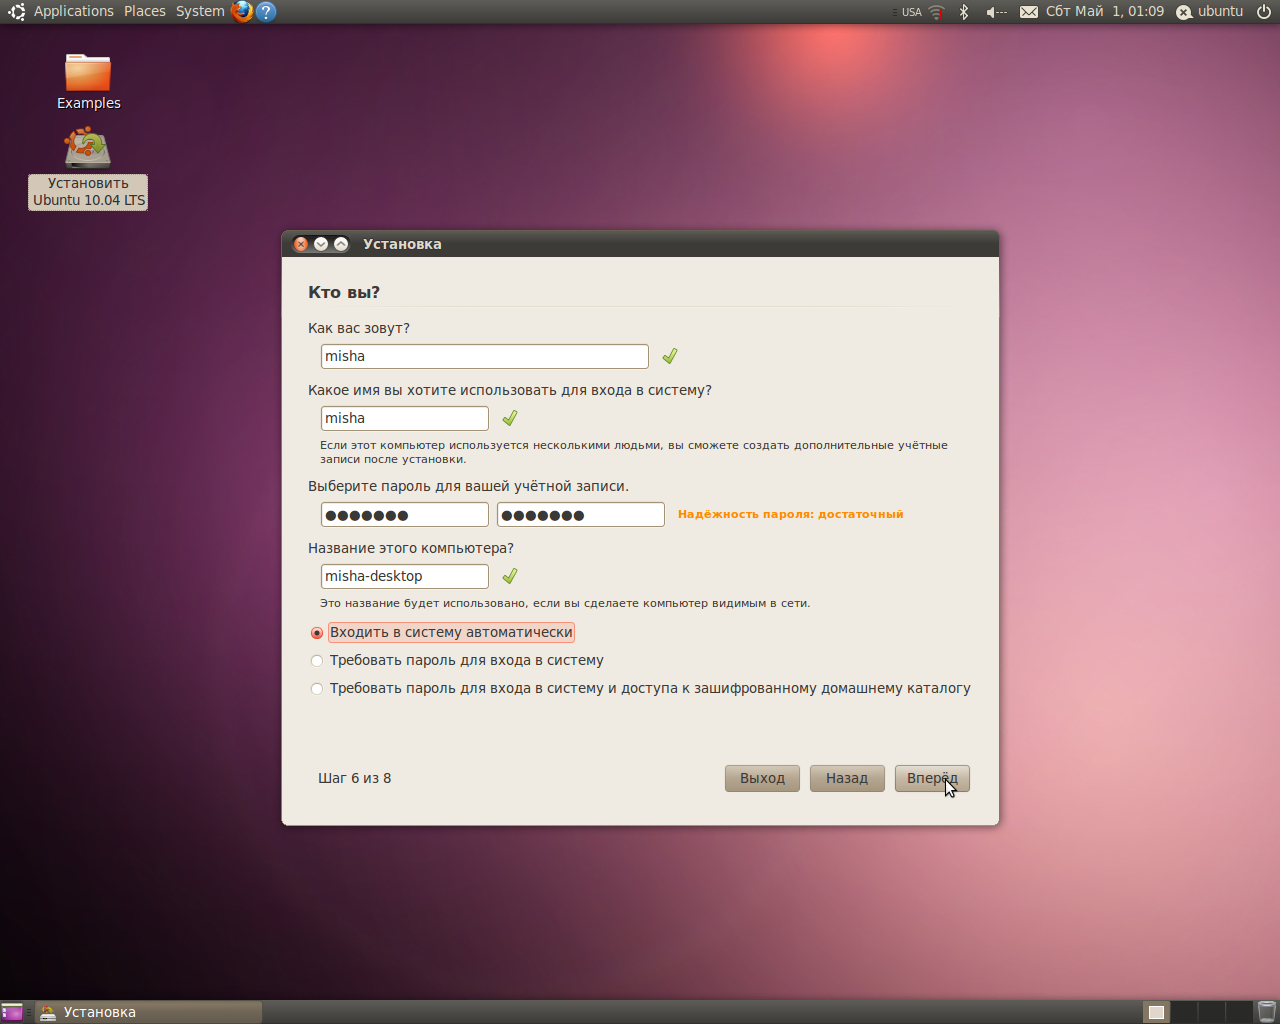Click the password confirmation input field
1280x1024 pixels.
coord(581,514)
